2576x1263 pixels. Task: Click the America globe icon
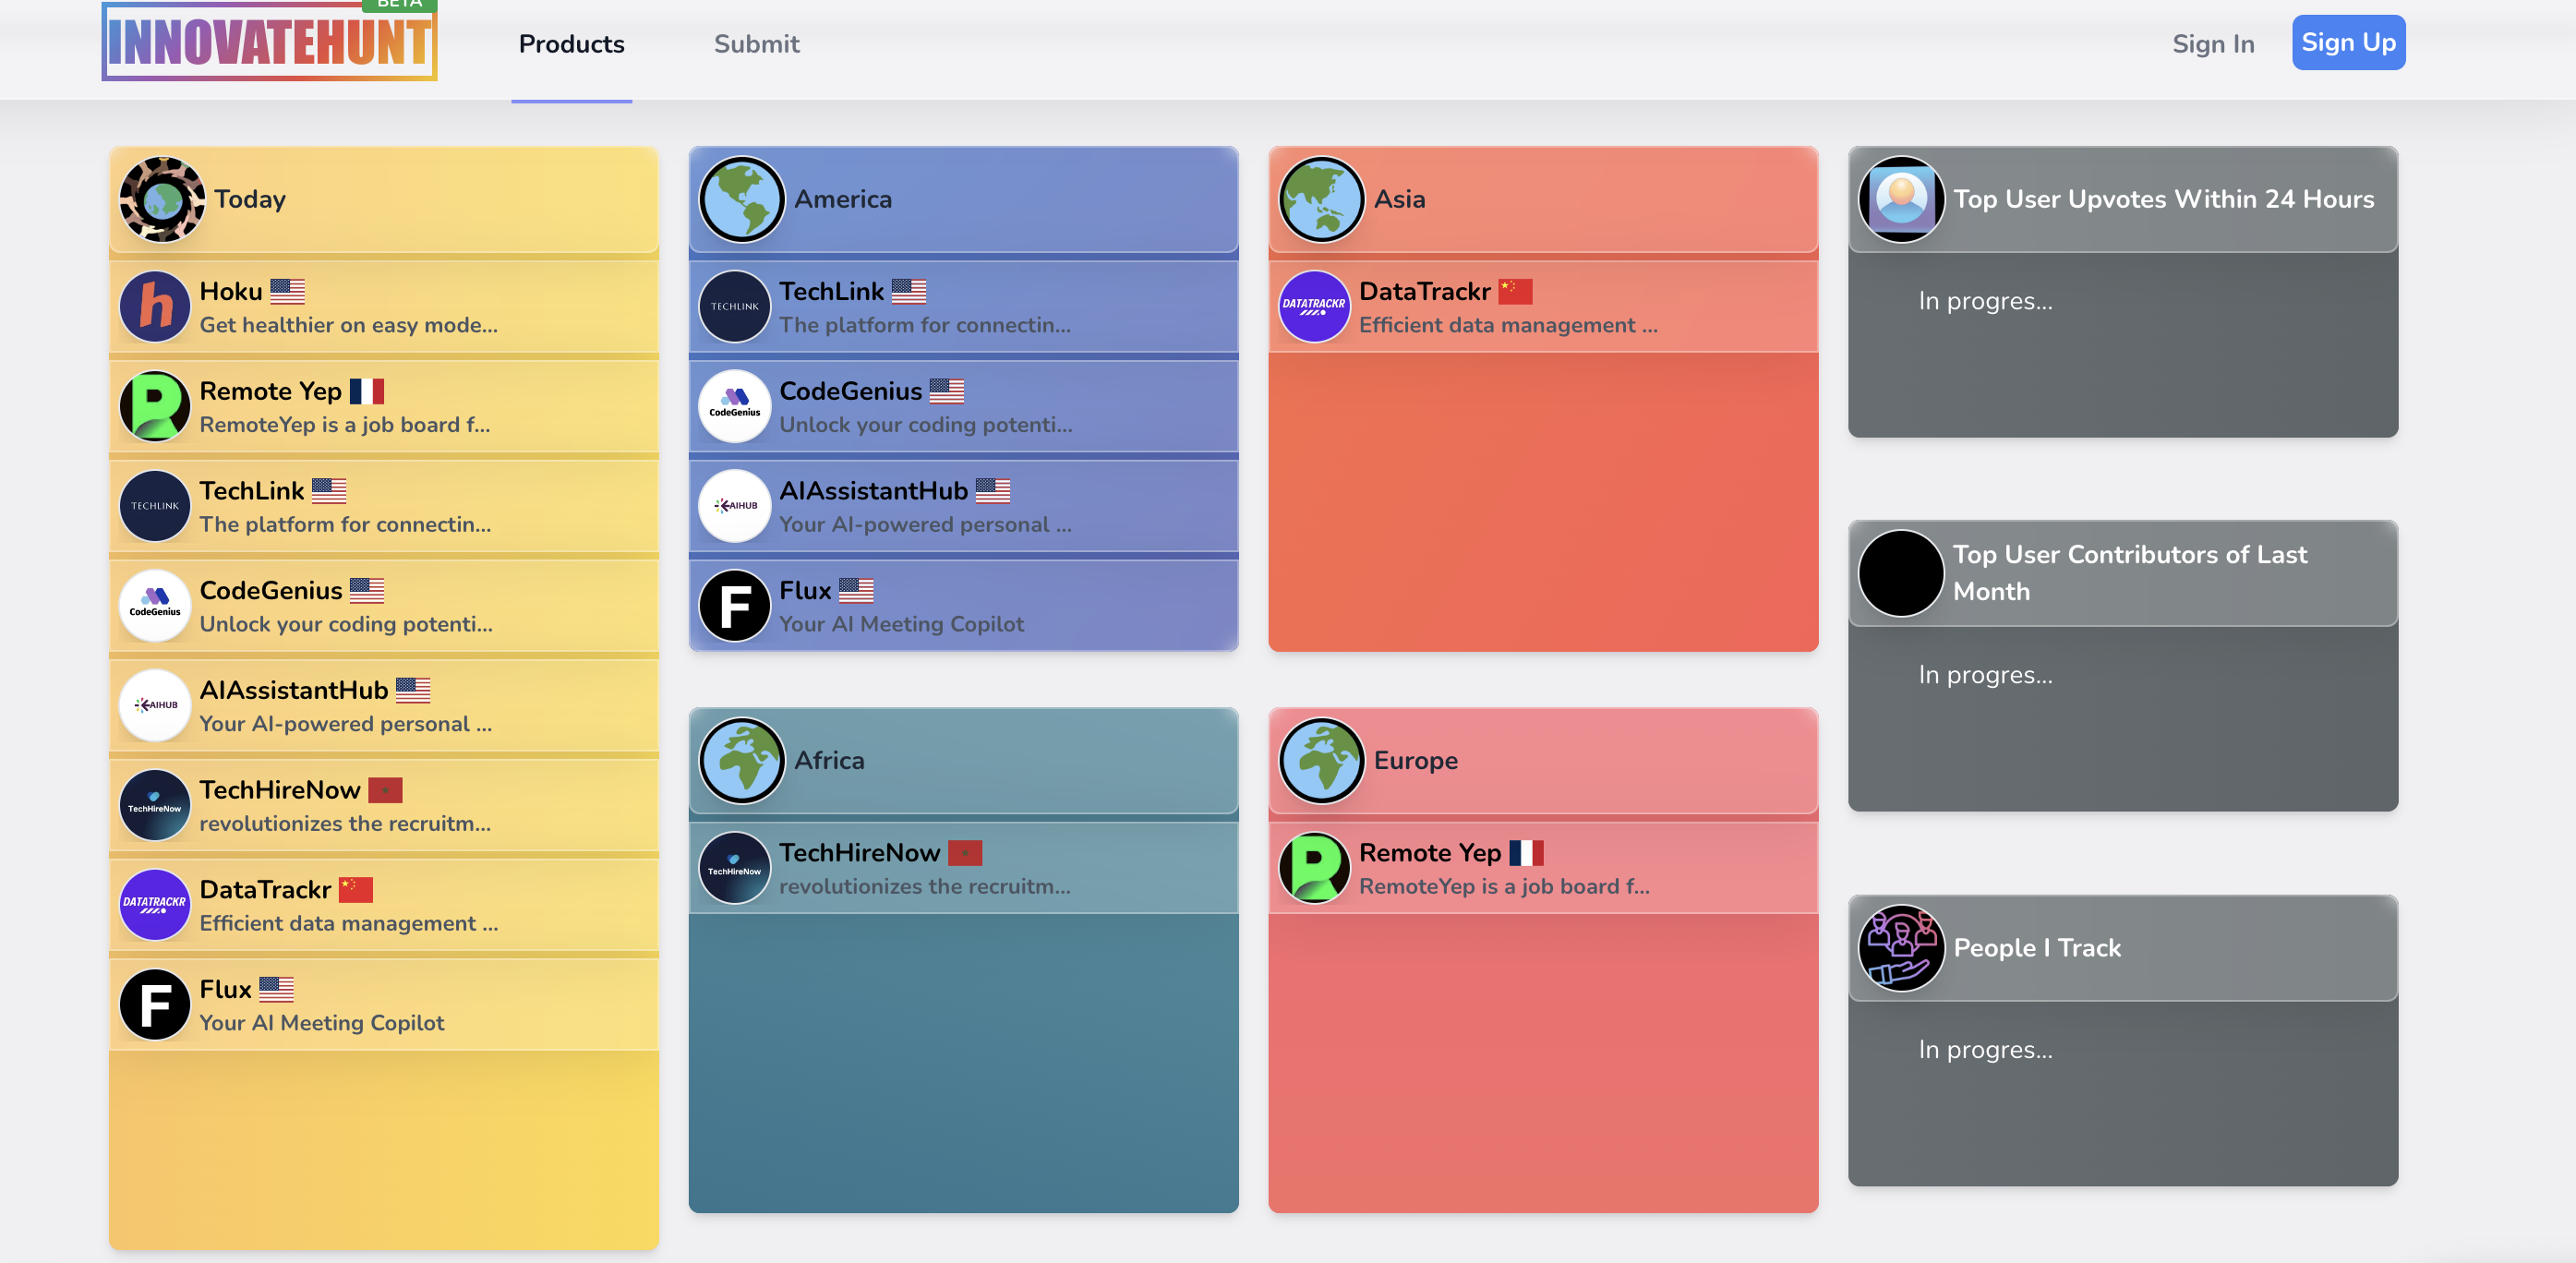pyautogui.click(x=742, y=199)
